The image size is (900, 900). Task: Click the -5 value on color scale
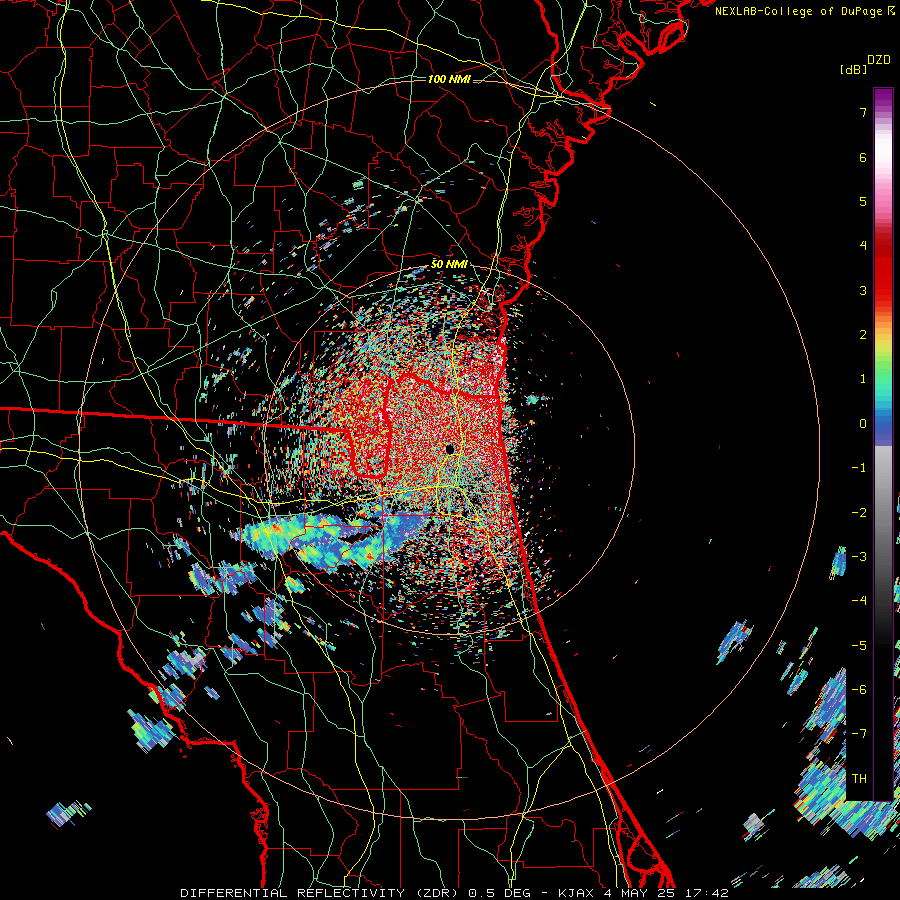click(859, 645)
